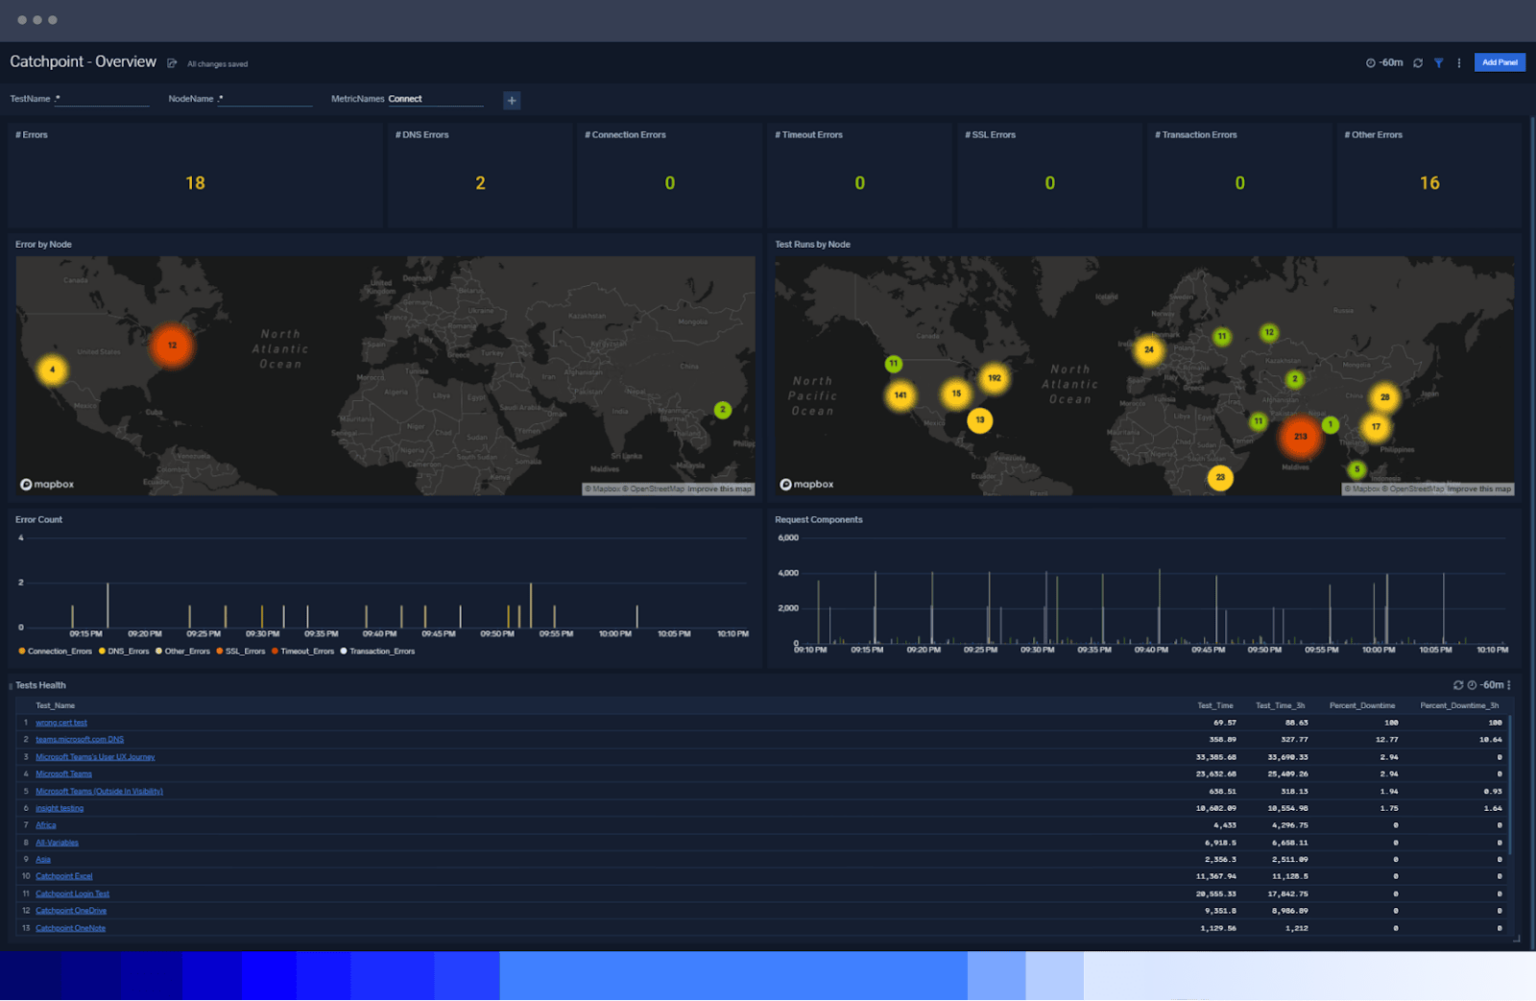
Task: Toggle the Transaction_Errors legend series
Action: [381, 651]
